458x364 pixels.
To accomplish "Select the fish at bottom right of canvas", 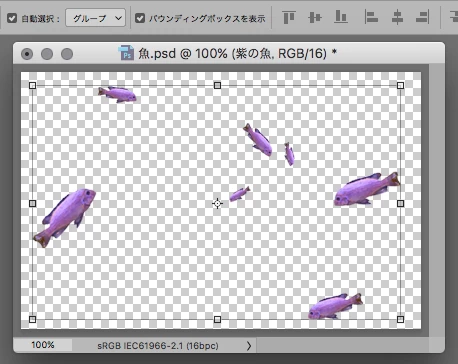I will click(x=333, y=306).
